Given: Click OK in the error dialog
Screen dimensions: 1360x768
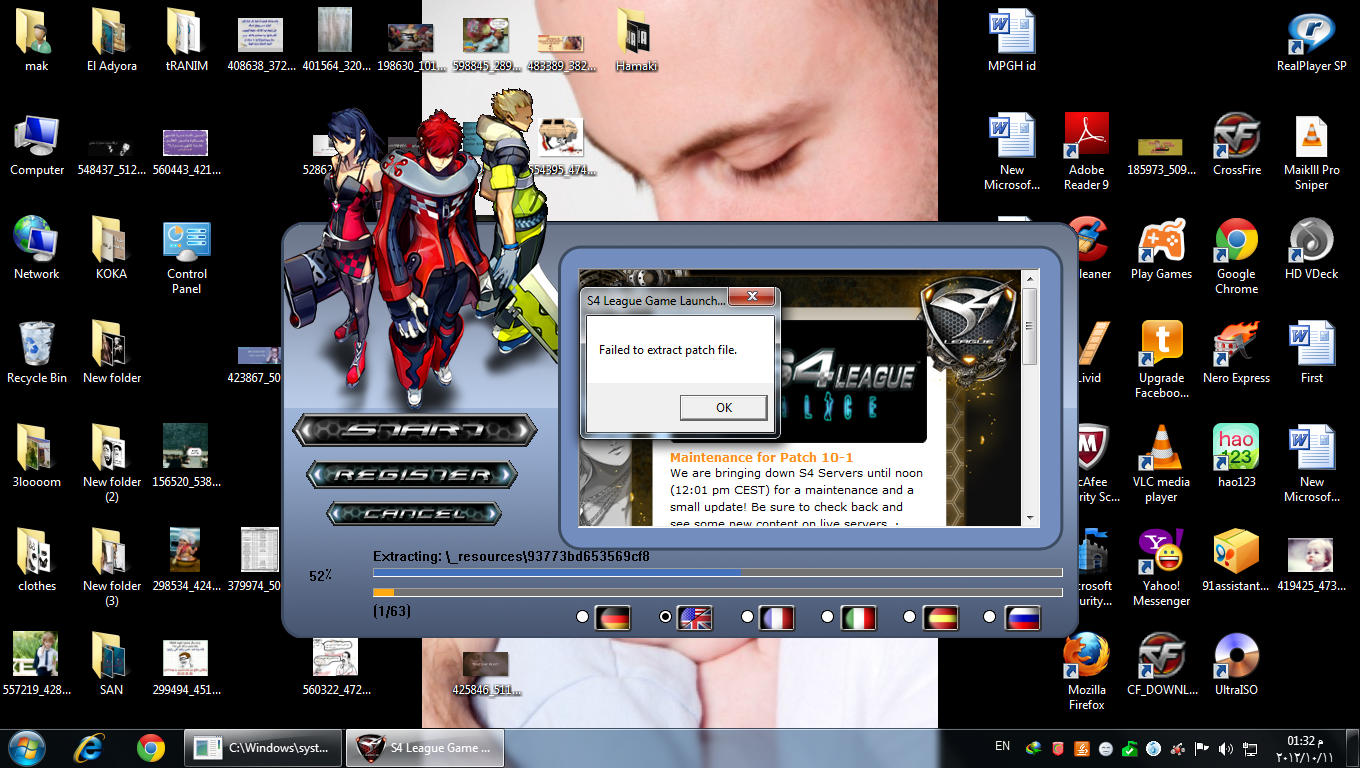Looking at the screenshot, I should [724, 407].
